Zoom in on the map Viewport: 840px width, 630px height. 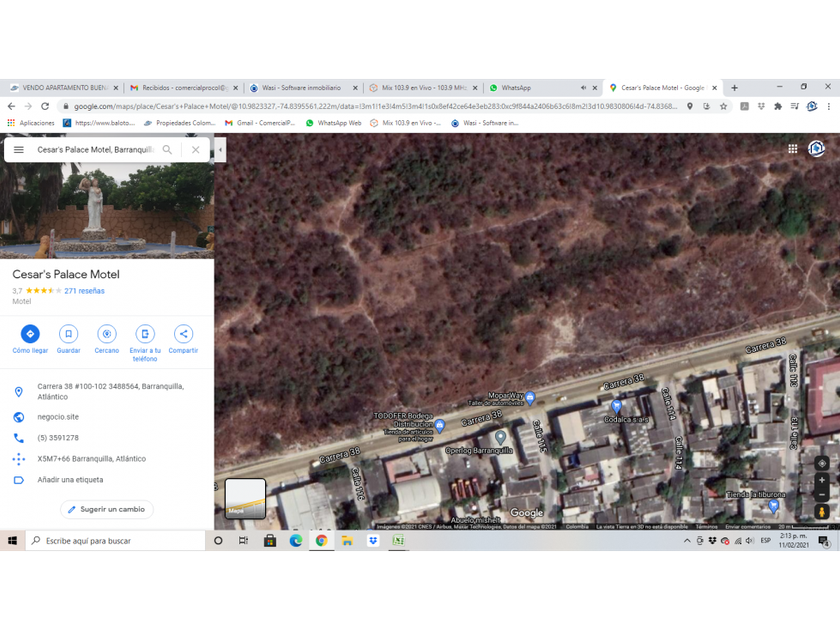[x=822, y=480]
